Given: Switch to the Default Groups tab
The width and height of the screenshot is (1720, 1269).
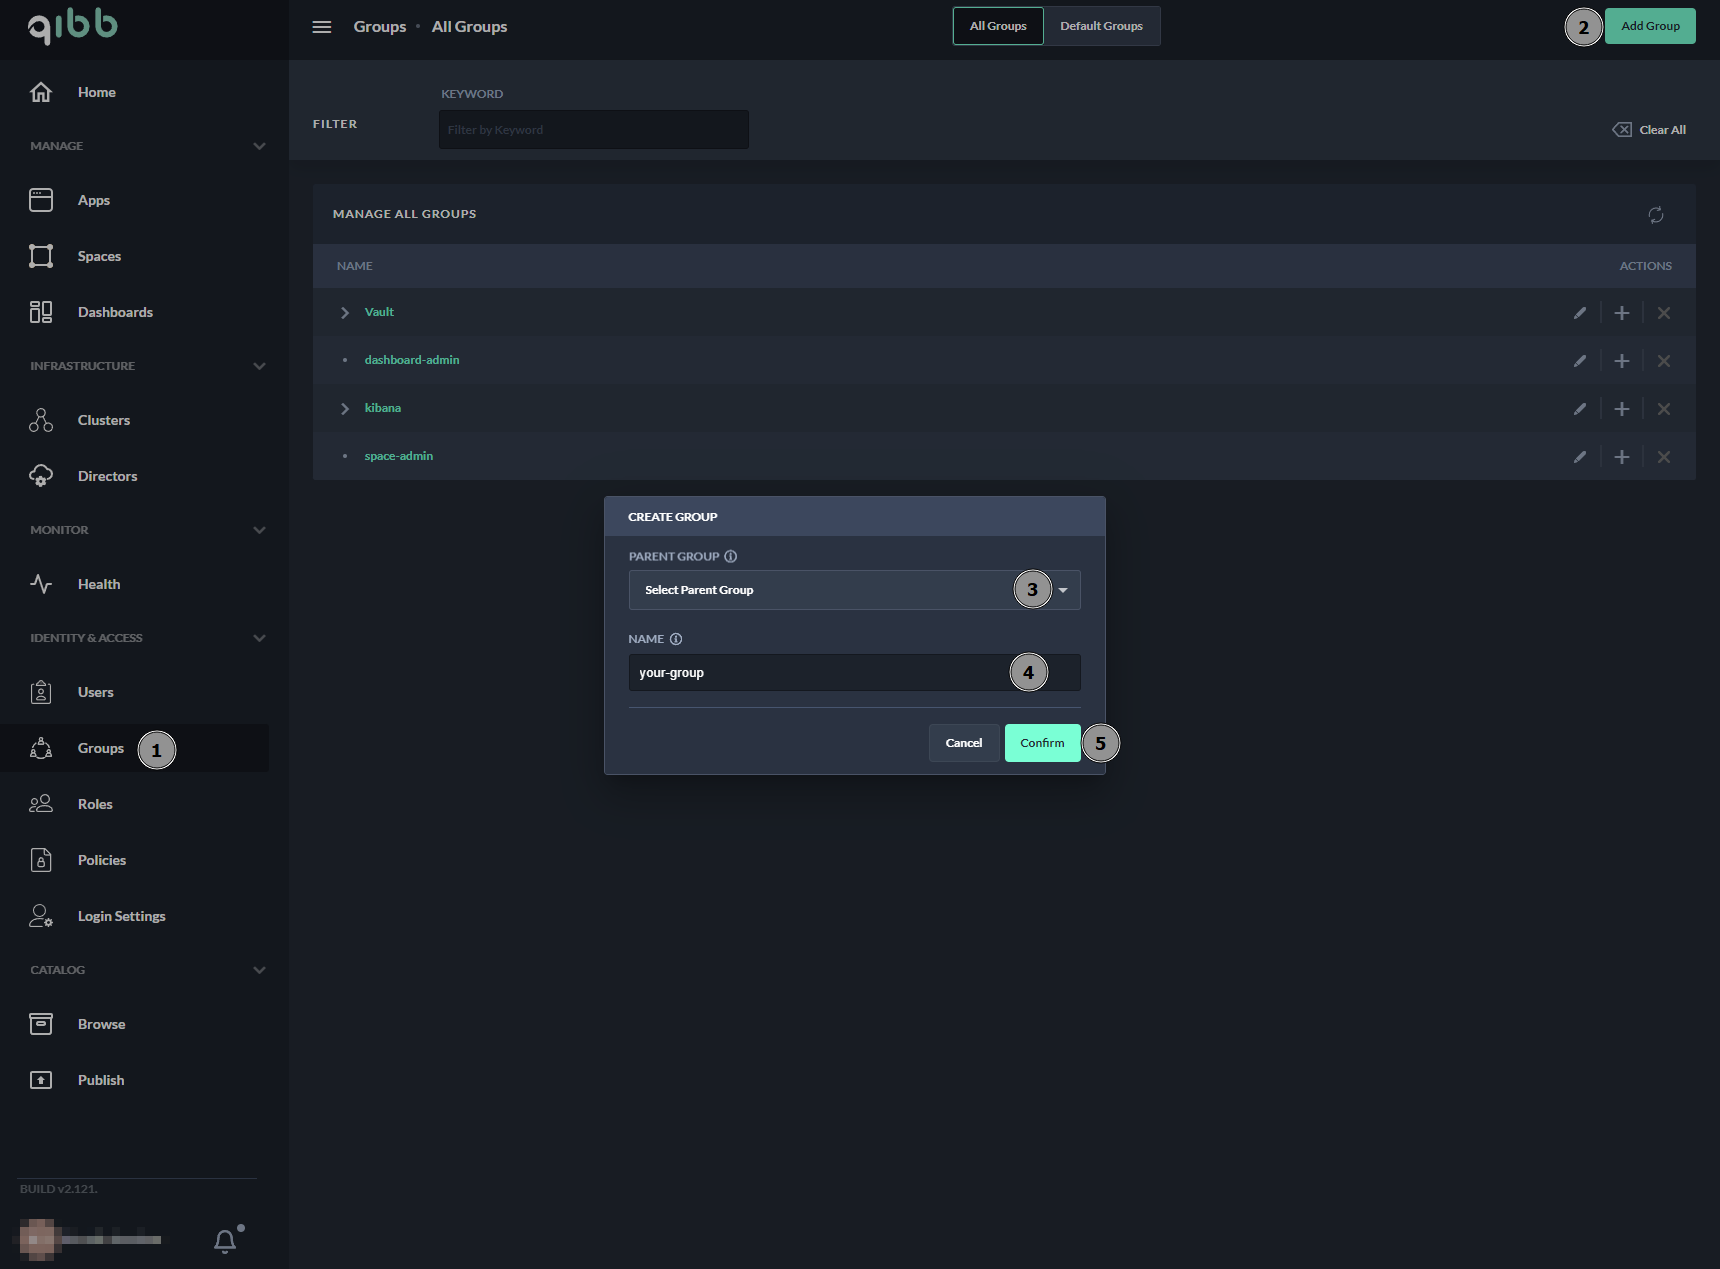Looking at the screenshot, I should [1101, 26].
